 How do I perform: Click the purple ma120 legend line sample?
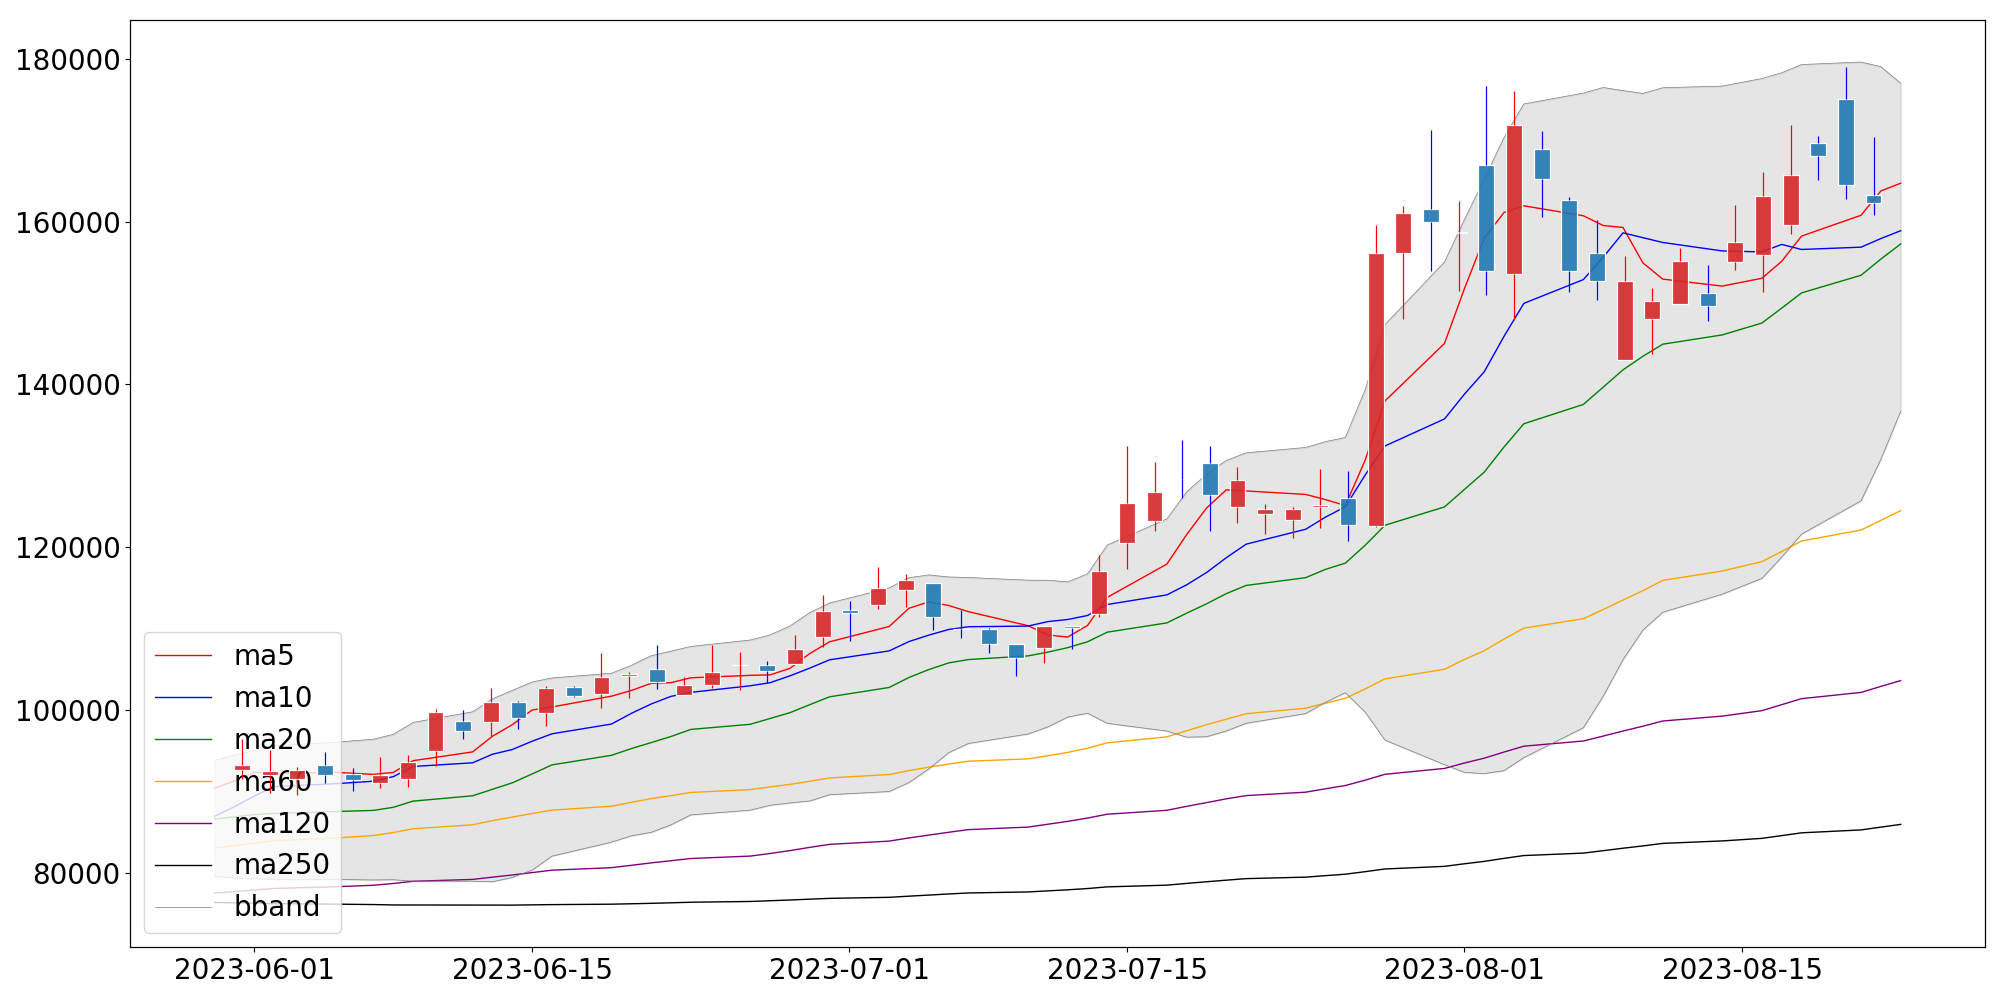click(x=184, y=824)
